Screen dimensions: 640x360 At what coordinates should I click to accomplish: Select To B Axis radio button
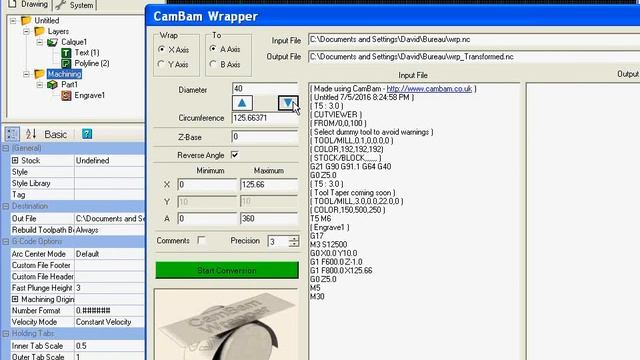(x=213, y=64)
